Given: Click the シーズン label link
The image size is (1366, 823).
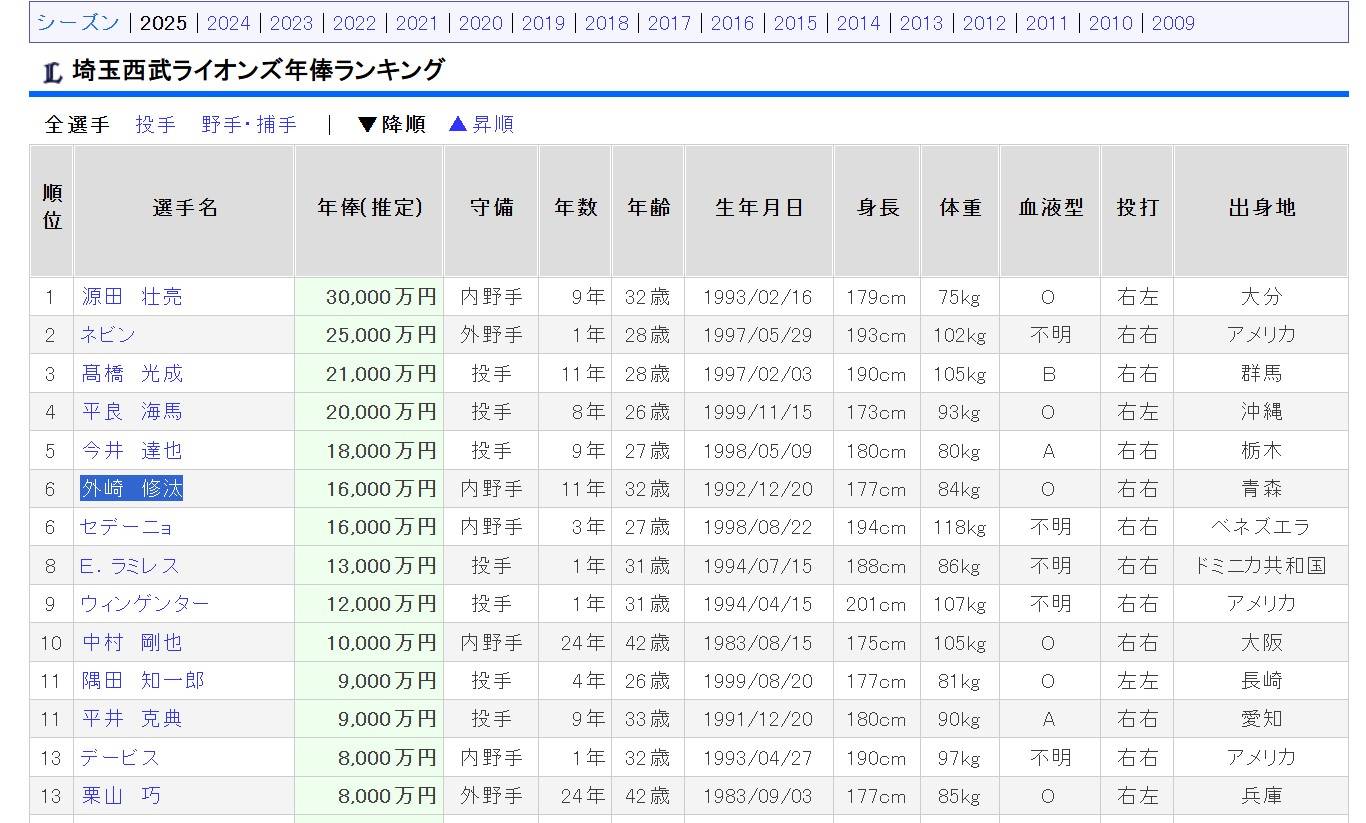Looking at the screenshot, I should coord(78,23).
